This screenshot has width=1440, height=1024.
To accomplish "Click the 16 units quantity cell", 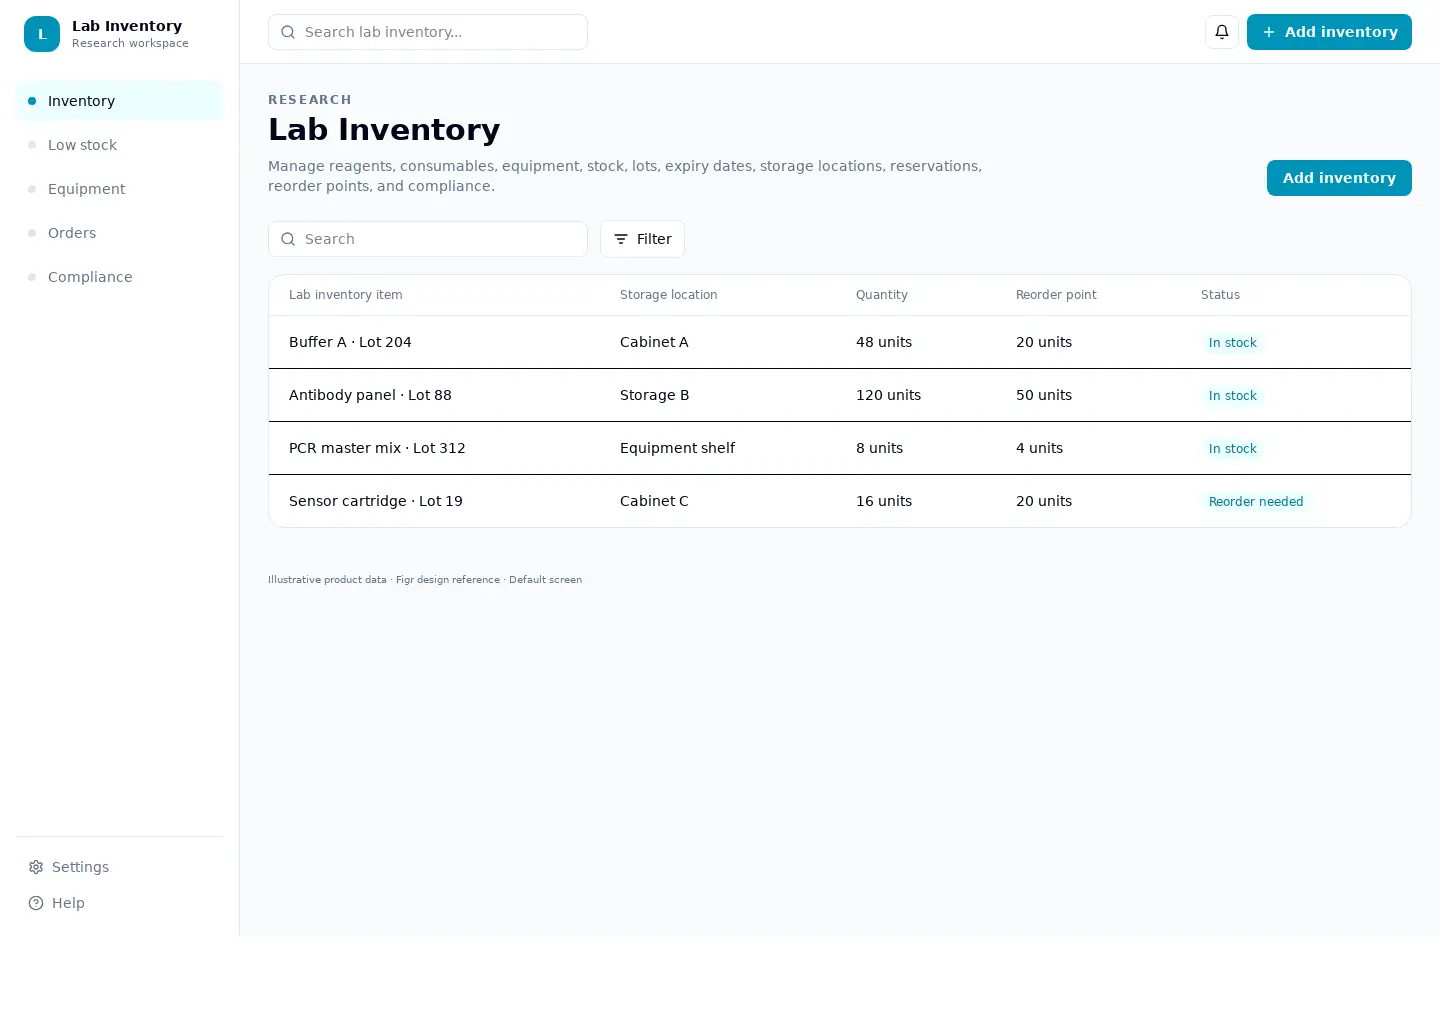I will pos(884,501).
